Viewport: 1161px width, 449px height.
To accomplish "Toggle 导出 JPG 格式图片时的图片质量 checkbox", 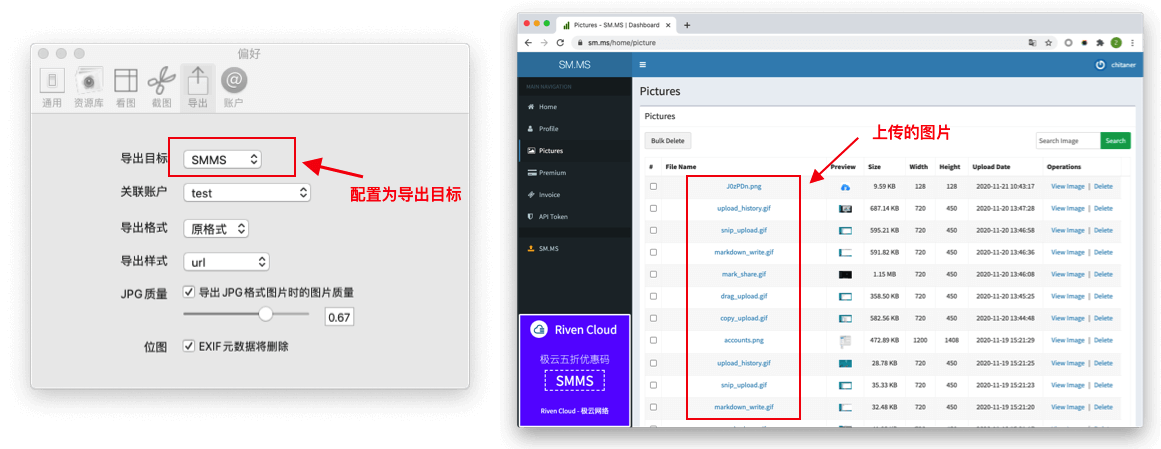I will click(x=189, y=292).
